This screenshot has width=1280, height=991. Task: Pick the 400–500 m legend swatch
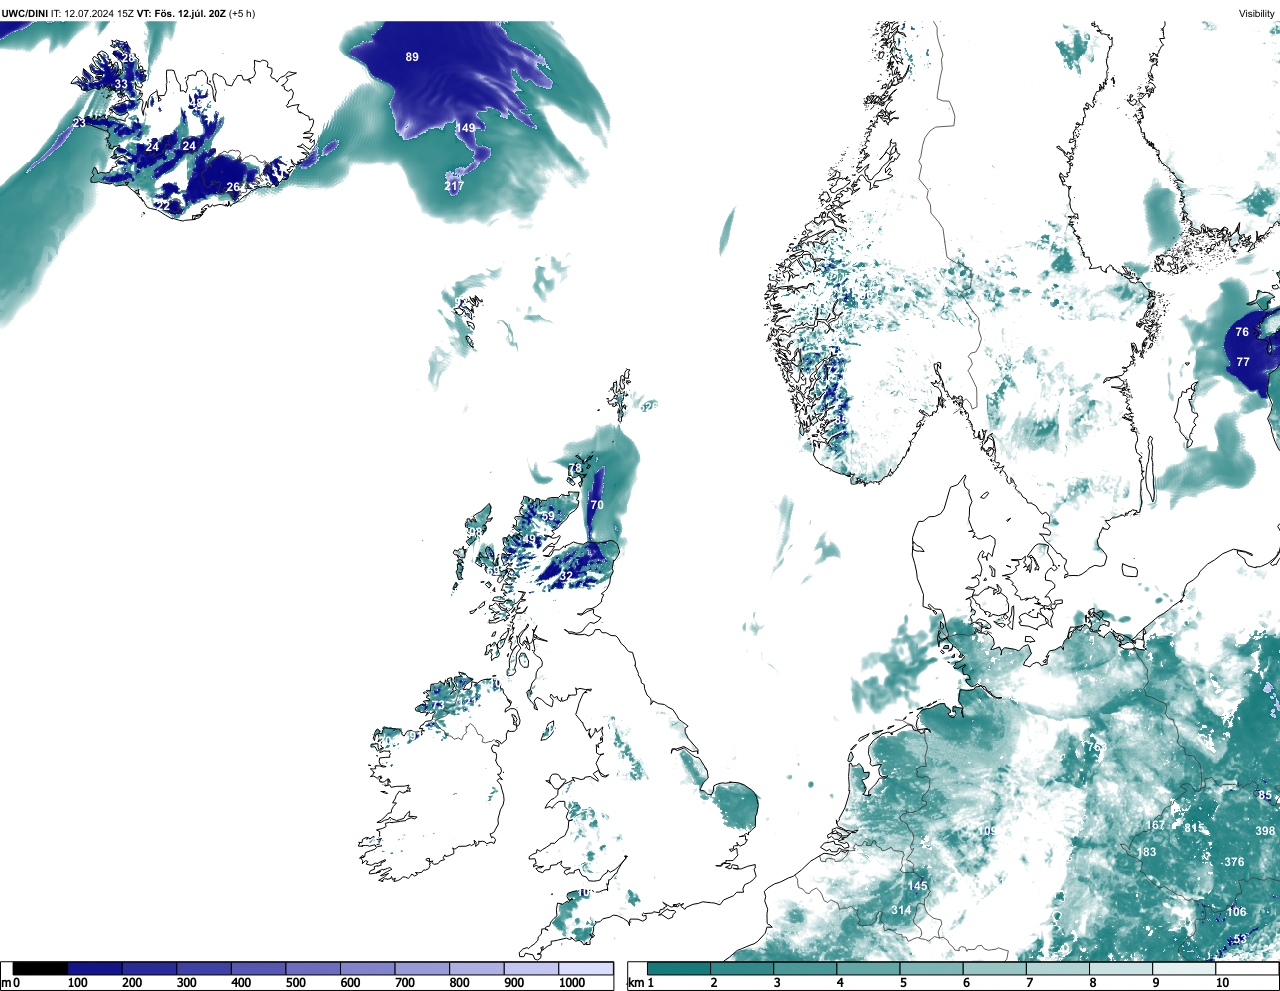point(258,968)
